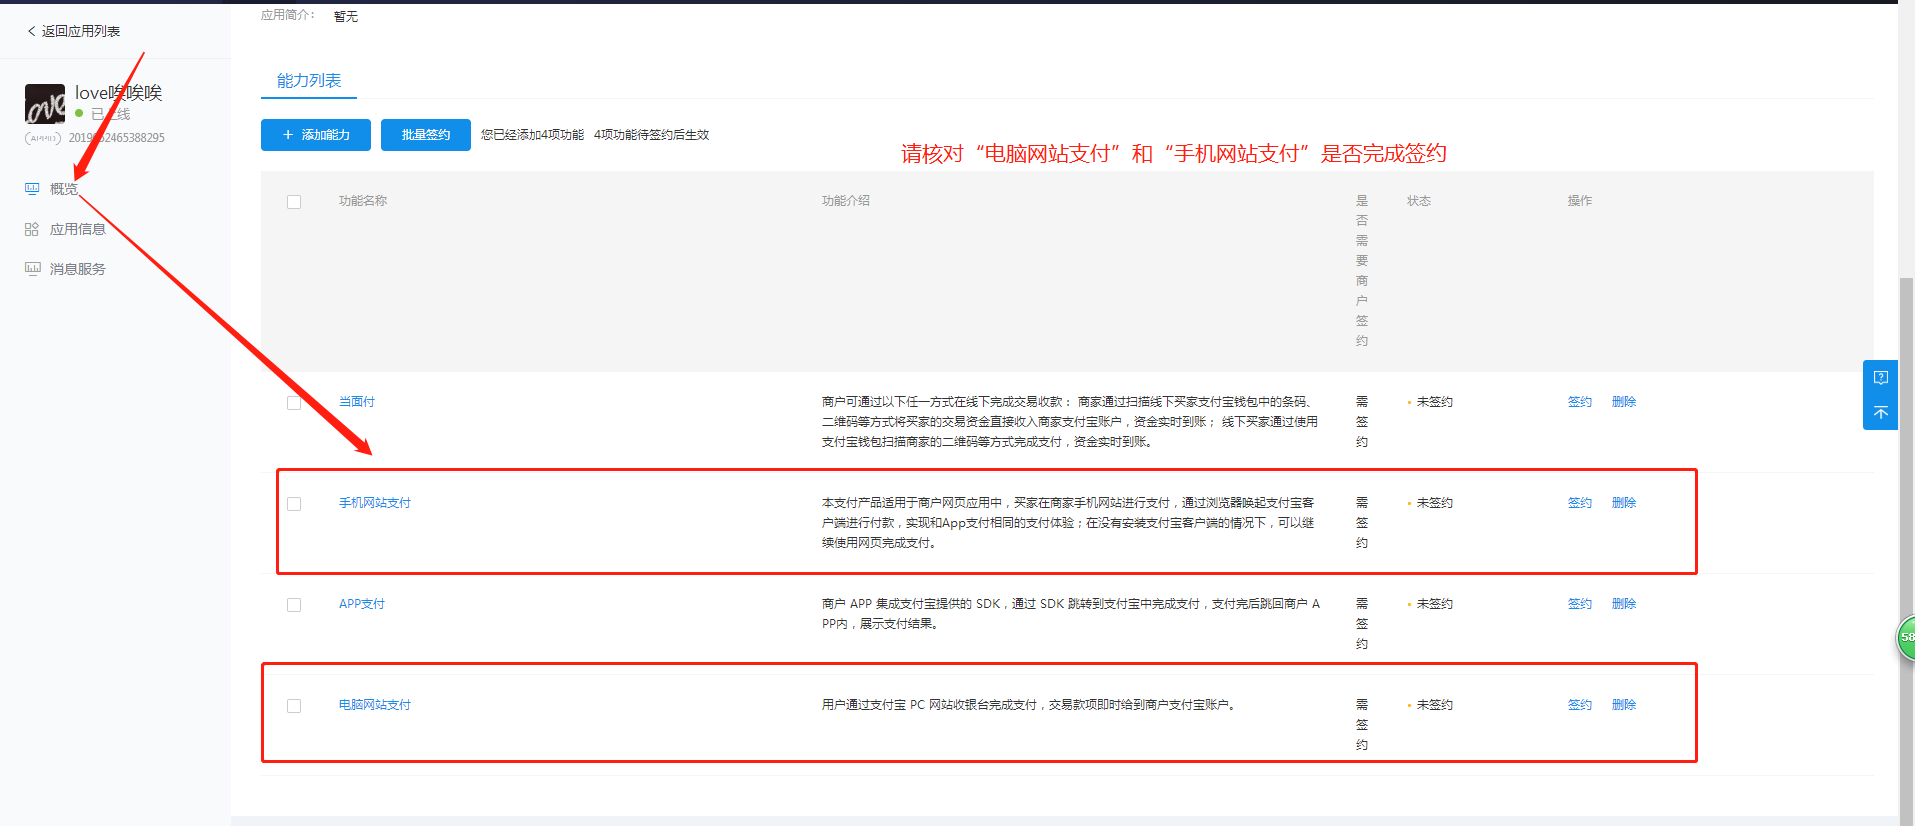Click the 添加能力 button

[x=316, y=135]
